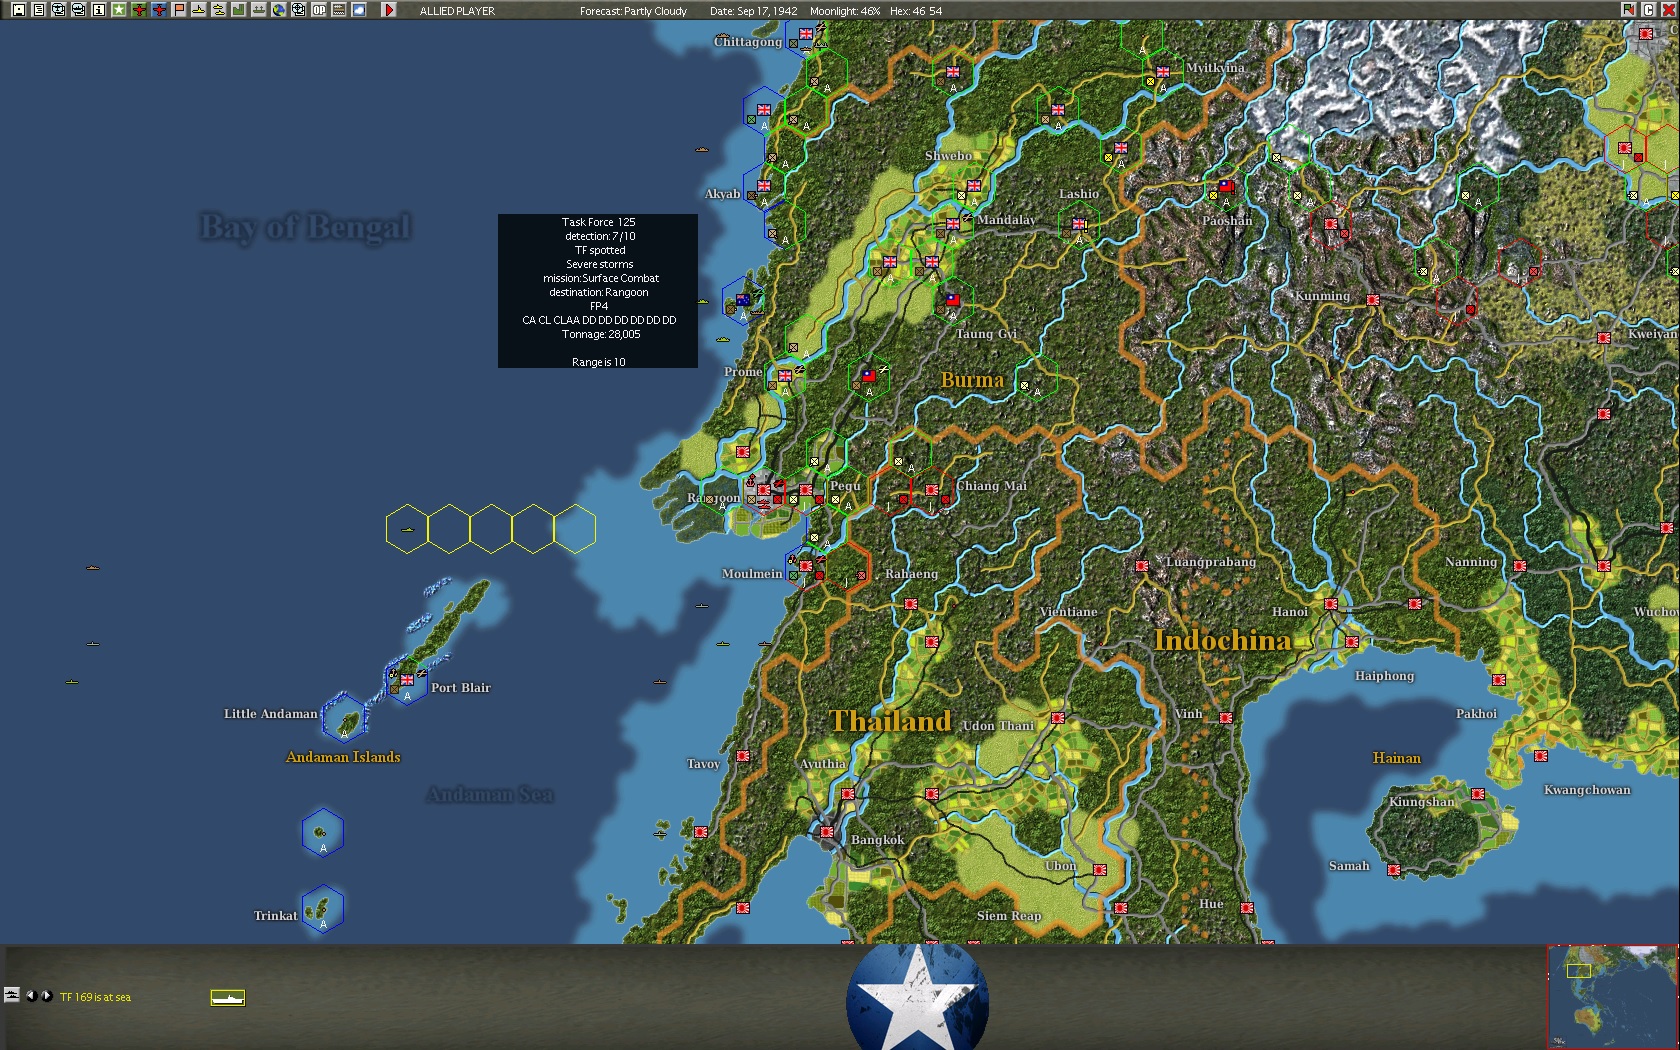Click the Little Andaman island hex
The image size is (1680, 1050).
point(344,717)
